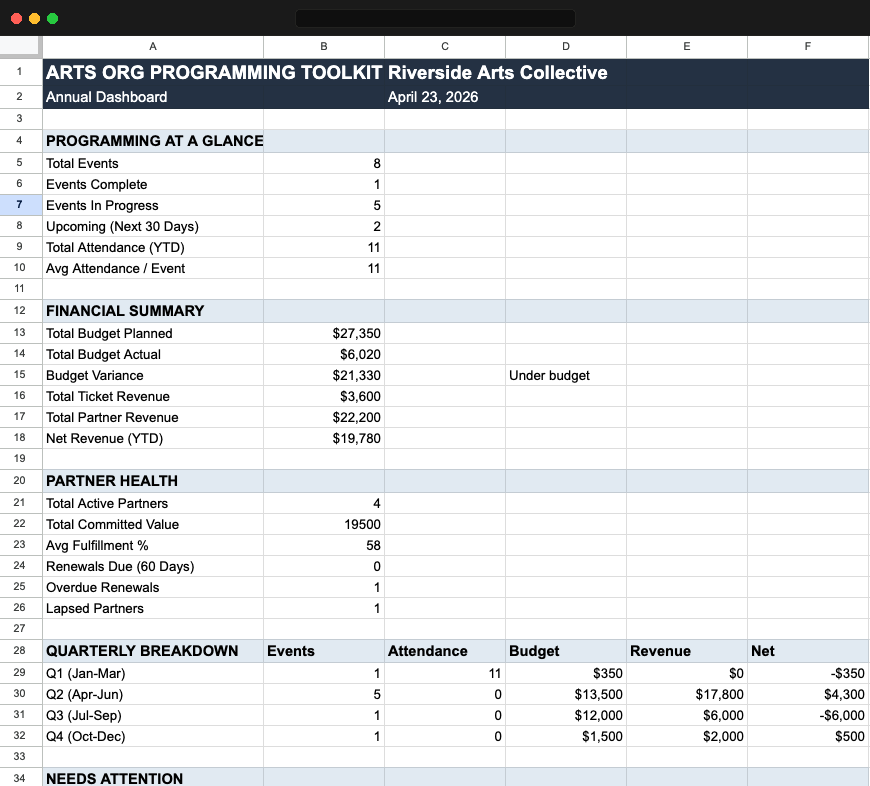This screenshot has width=870, height=786.
Task: Click the 'NEEDS ATTENTION' heading cell
Action: (153, 778)
